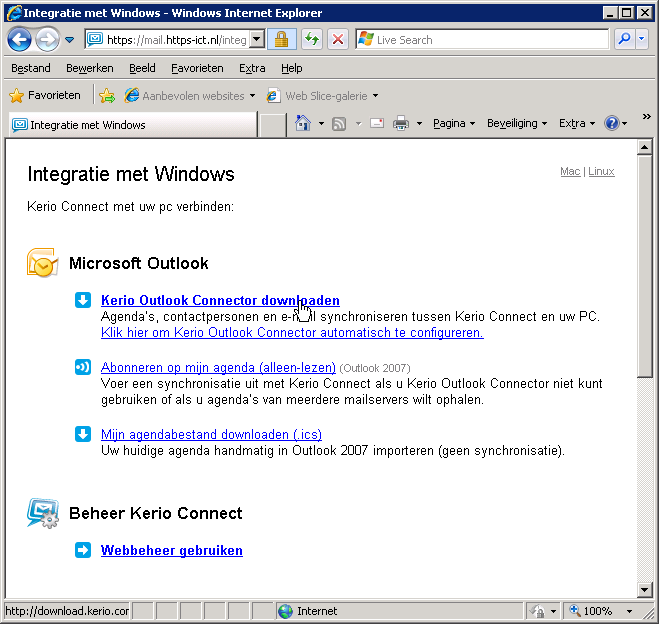Click the Read mail envelope icon

[x=377, y=123]
